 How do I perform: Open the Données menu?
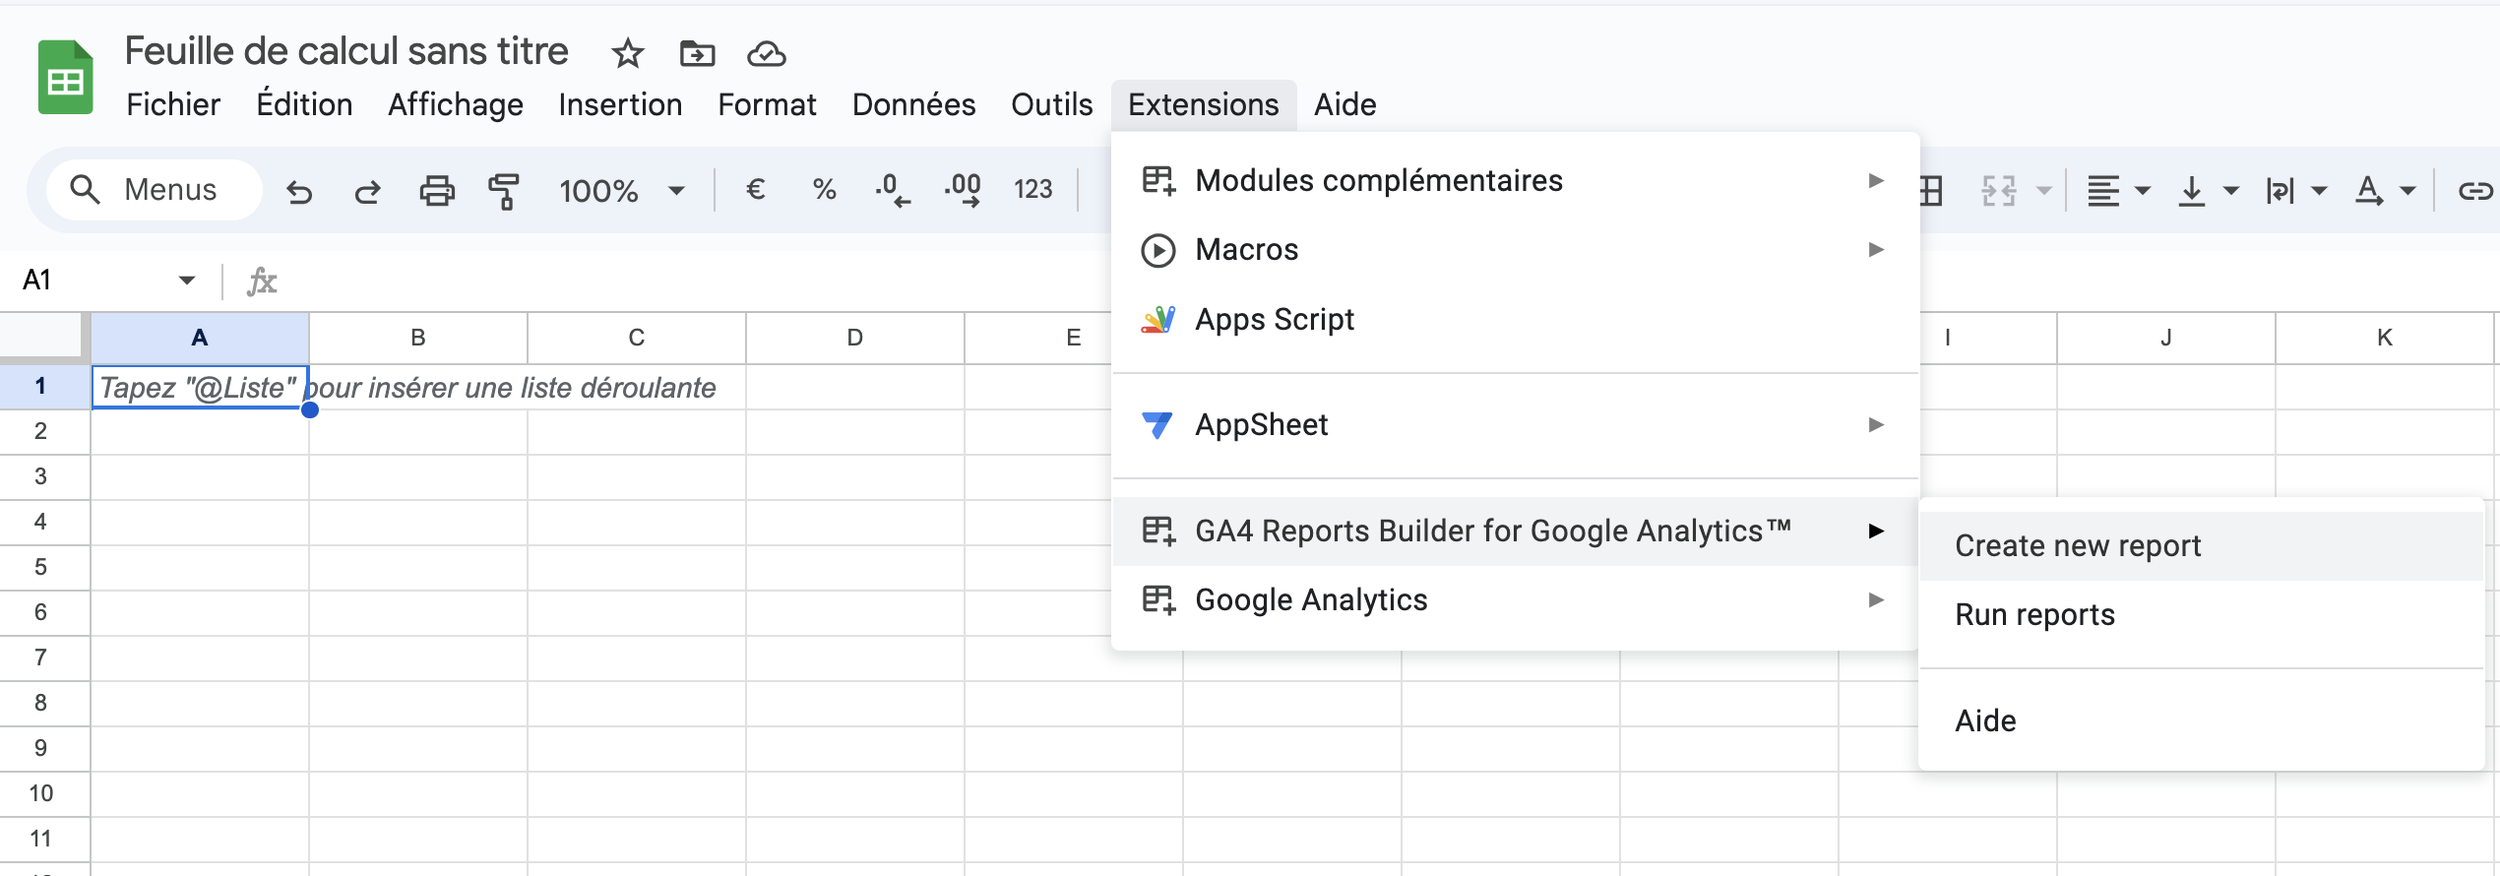(x=913, y=105)
